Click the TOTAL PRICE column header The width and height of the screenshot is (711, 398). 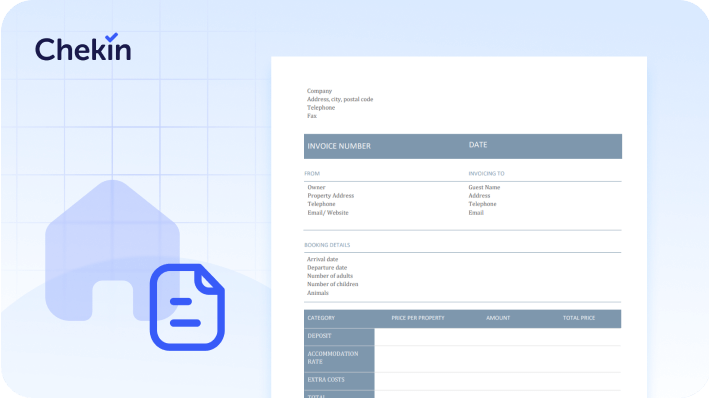[579, 318]
